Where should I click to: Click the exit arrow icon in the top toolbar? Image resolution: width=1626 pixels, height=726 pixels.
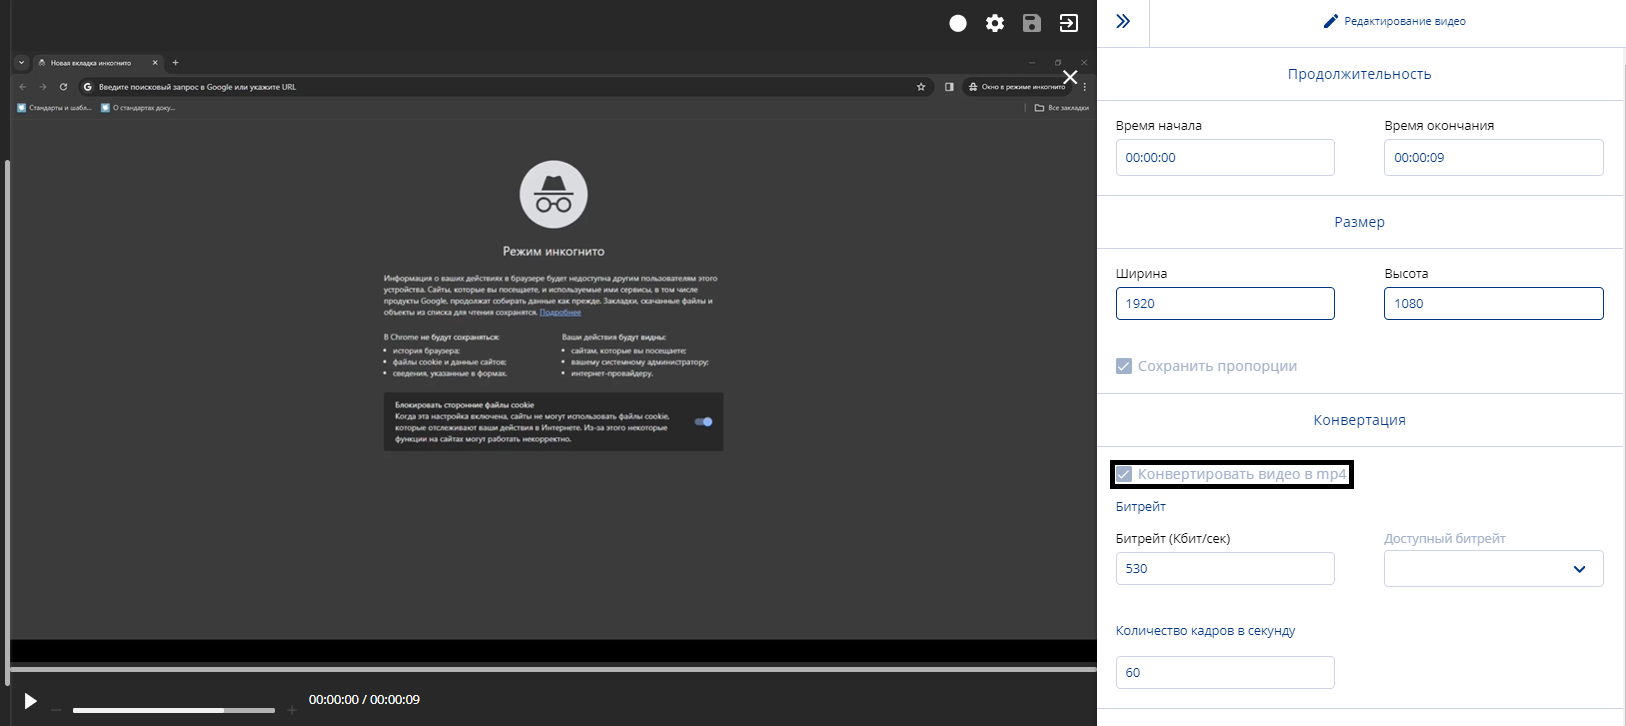(1069, 23)
